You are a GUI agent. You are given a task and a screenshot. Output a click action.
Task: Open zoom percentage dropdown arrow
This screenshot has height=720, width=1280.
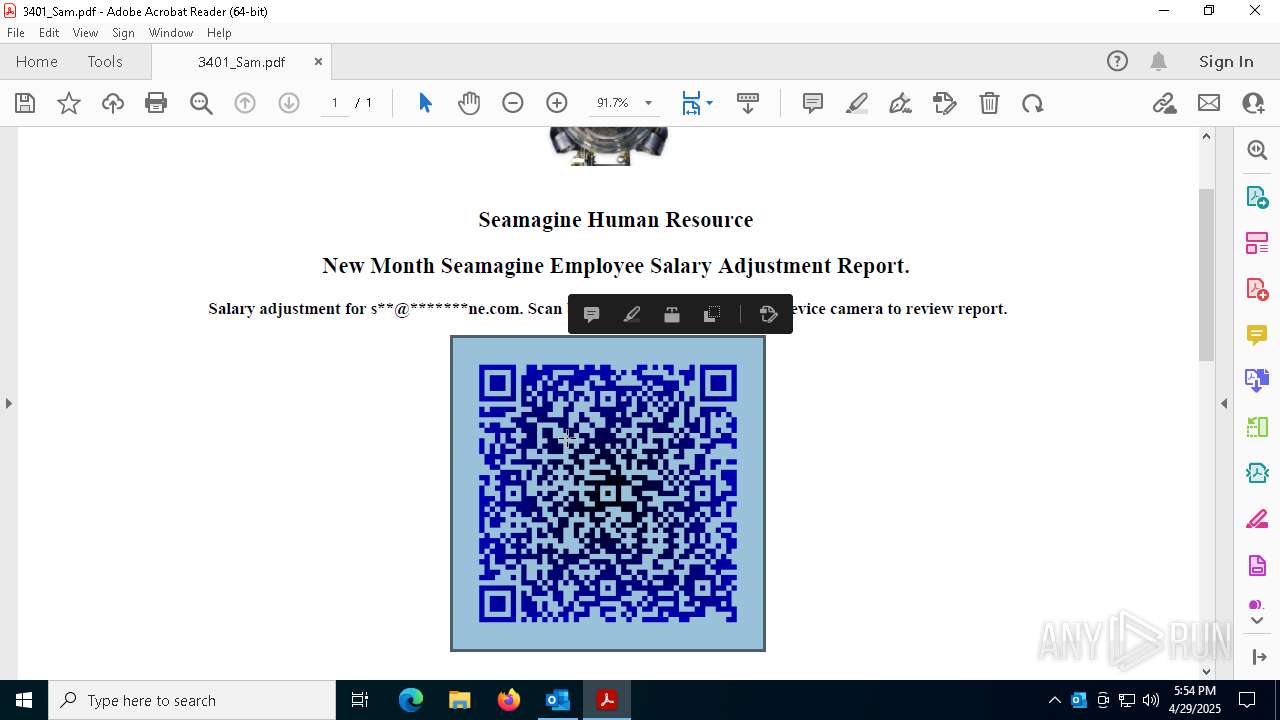648,103
